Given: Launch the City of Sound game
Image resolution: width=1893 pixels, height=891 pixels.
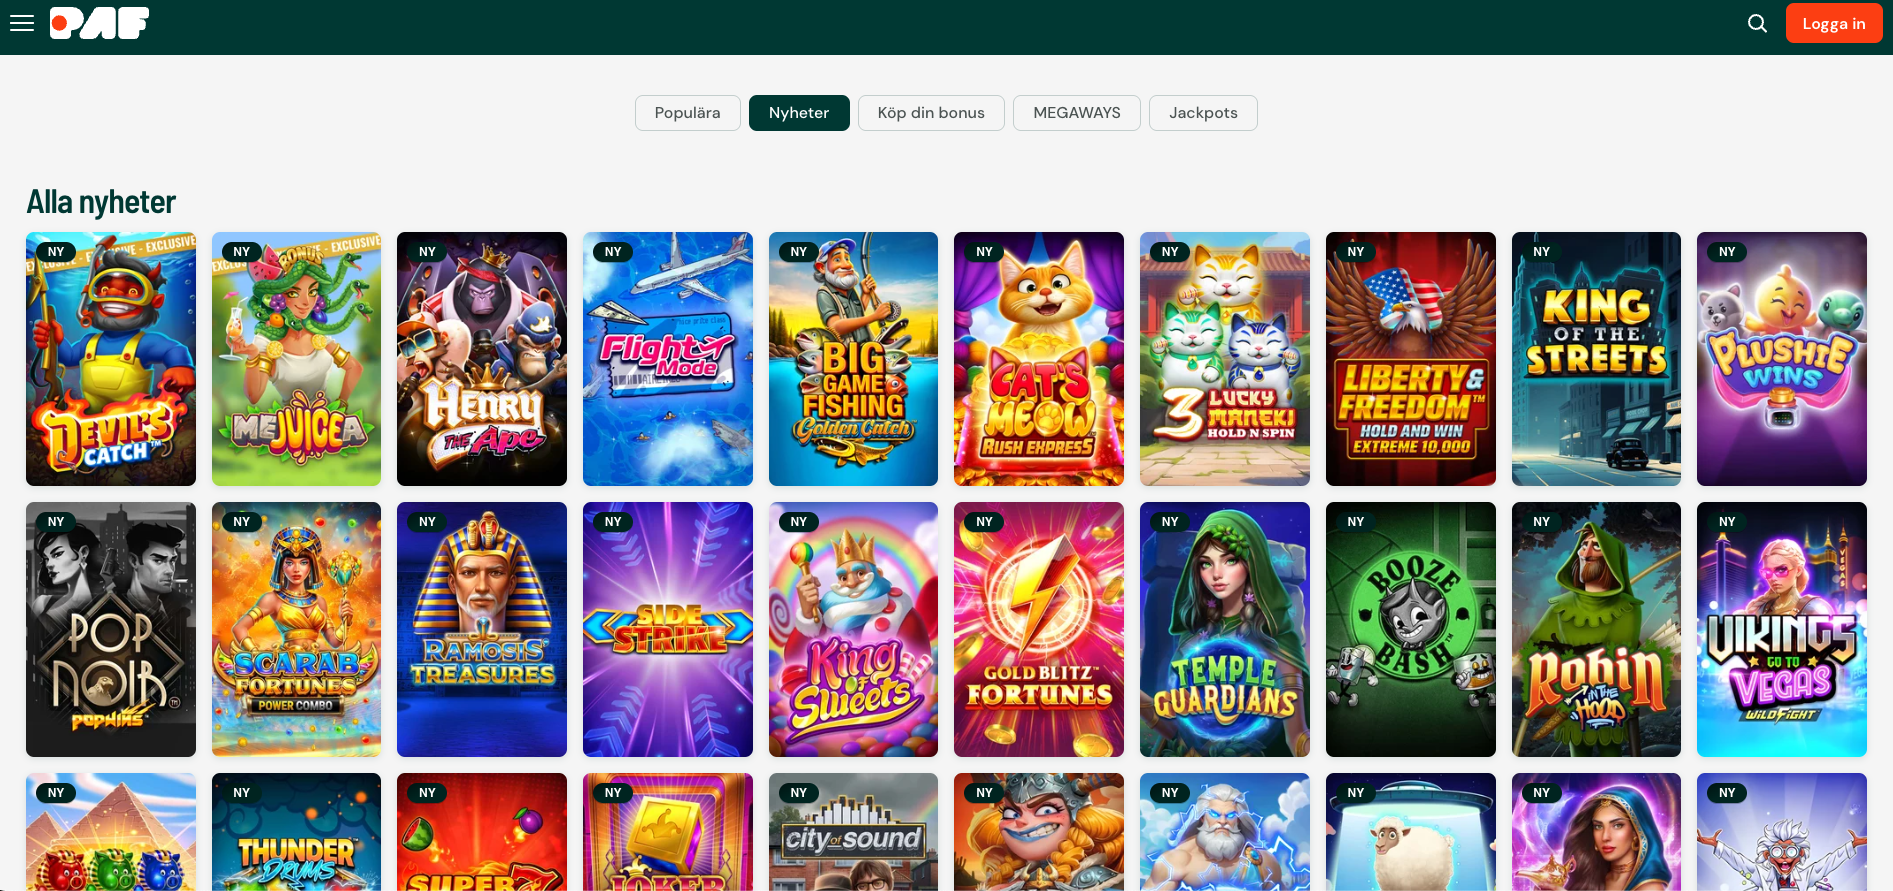Looking at the screenshot, I should [x=854, y=832].
